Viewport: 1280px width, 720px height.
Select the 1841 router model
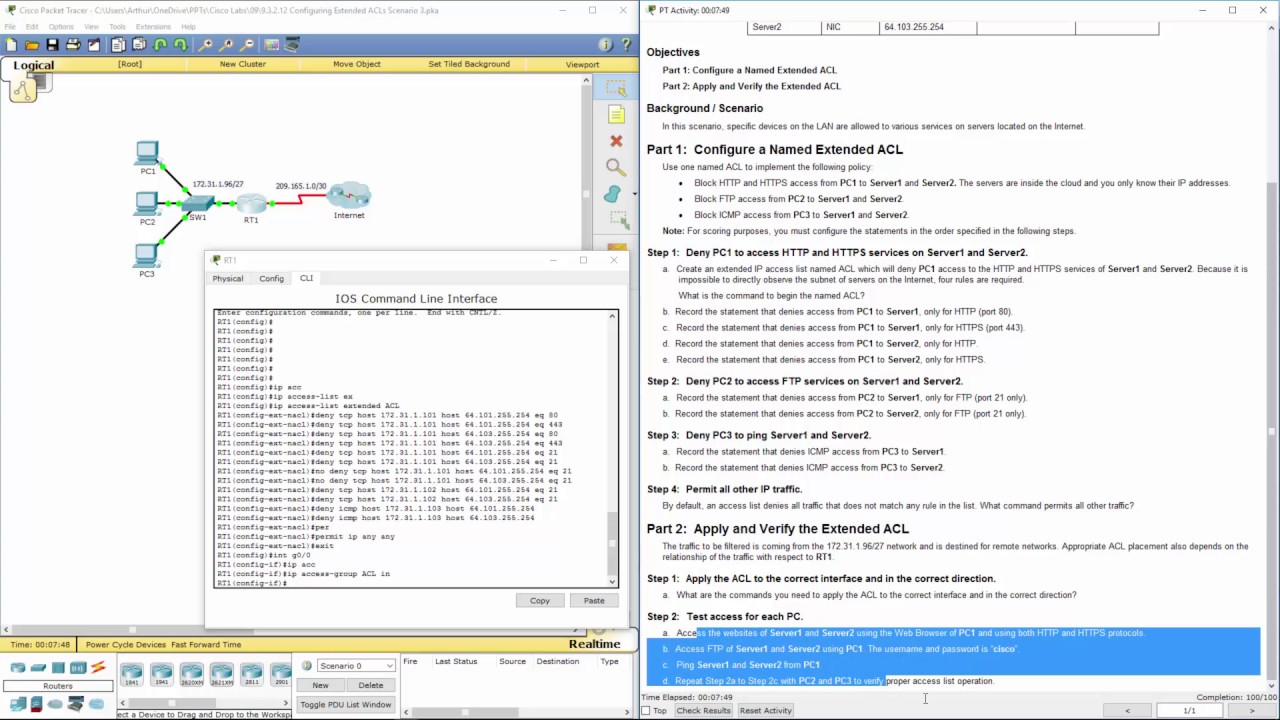131,674
